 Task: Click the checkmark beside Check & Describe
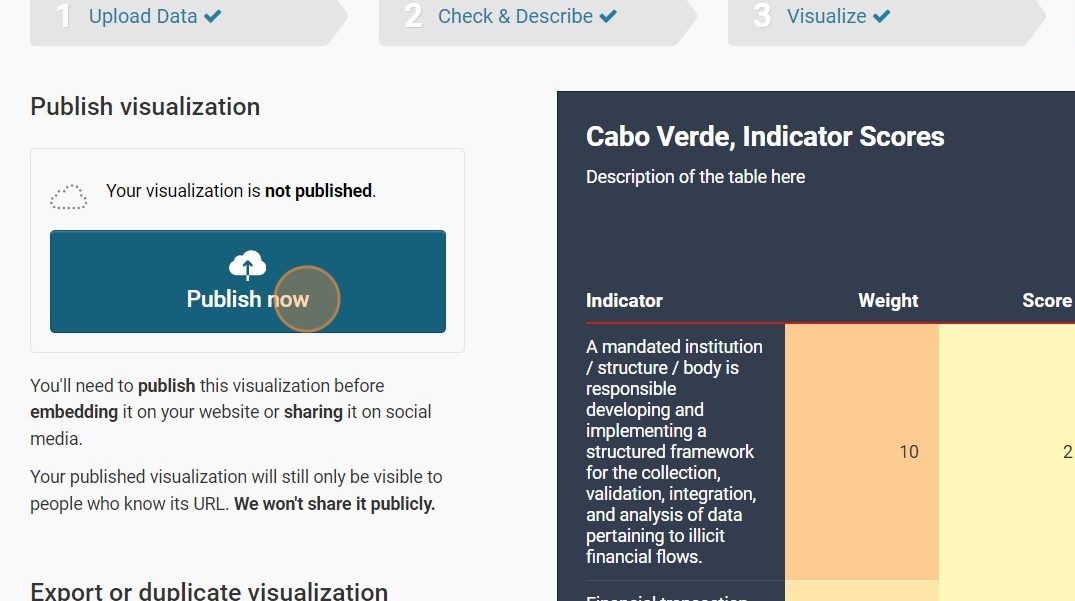pos(608,16)
